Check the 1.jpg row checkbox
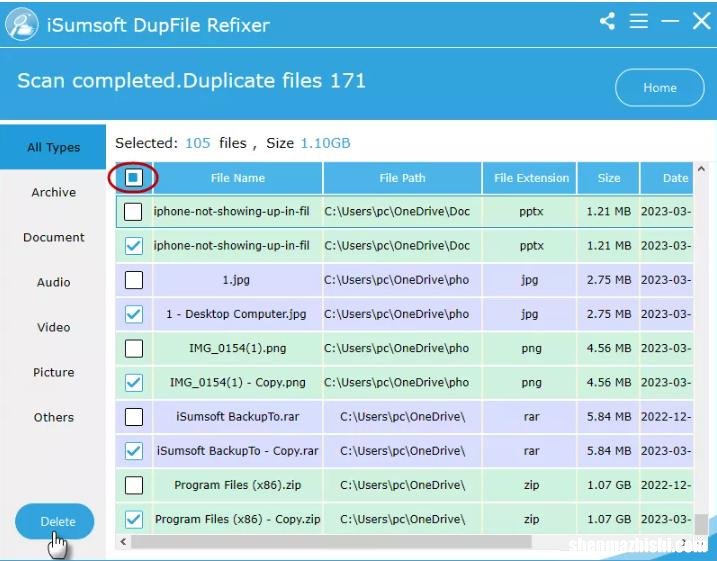This screenshot has width=717, height=561. 133,280
